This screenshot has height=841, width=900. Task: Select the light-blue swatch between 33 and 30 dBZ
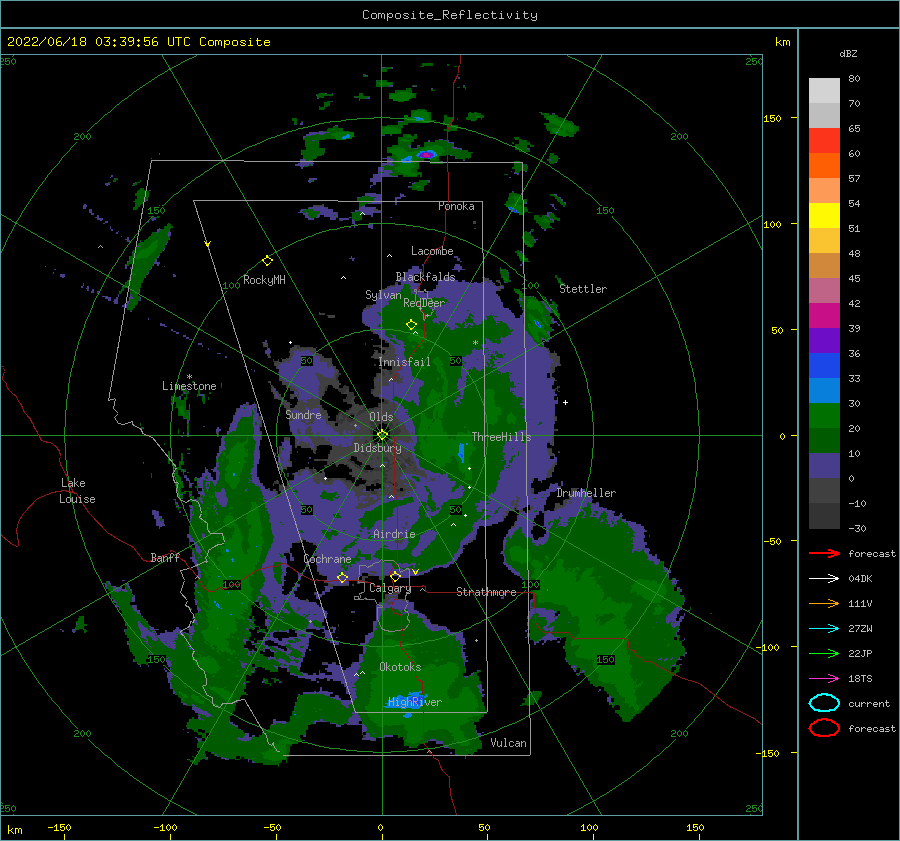824,391
